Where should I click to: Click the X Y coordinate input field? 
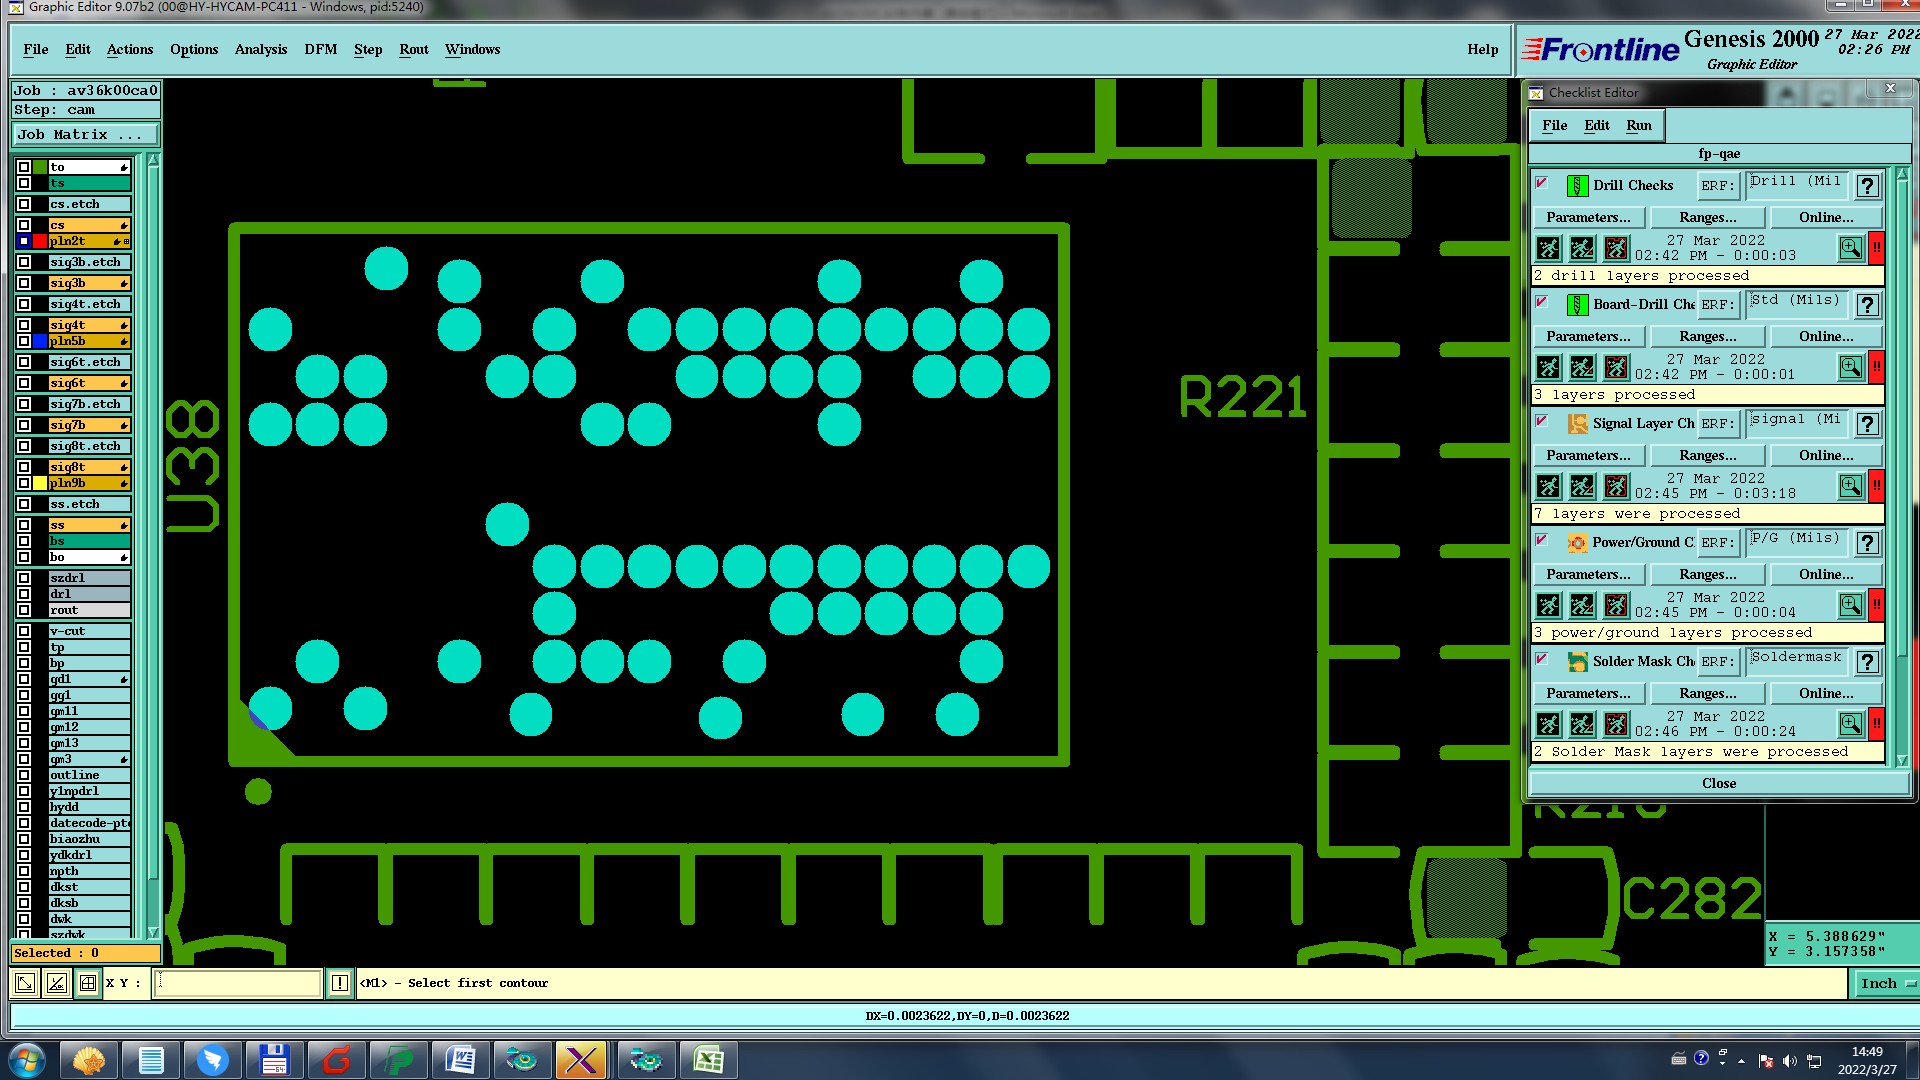tap(238, 983)
